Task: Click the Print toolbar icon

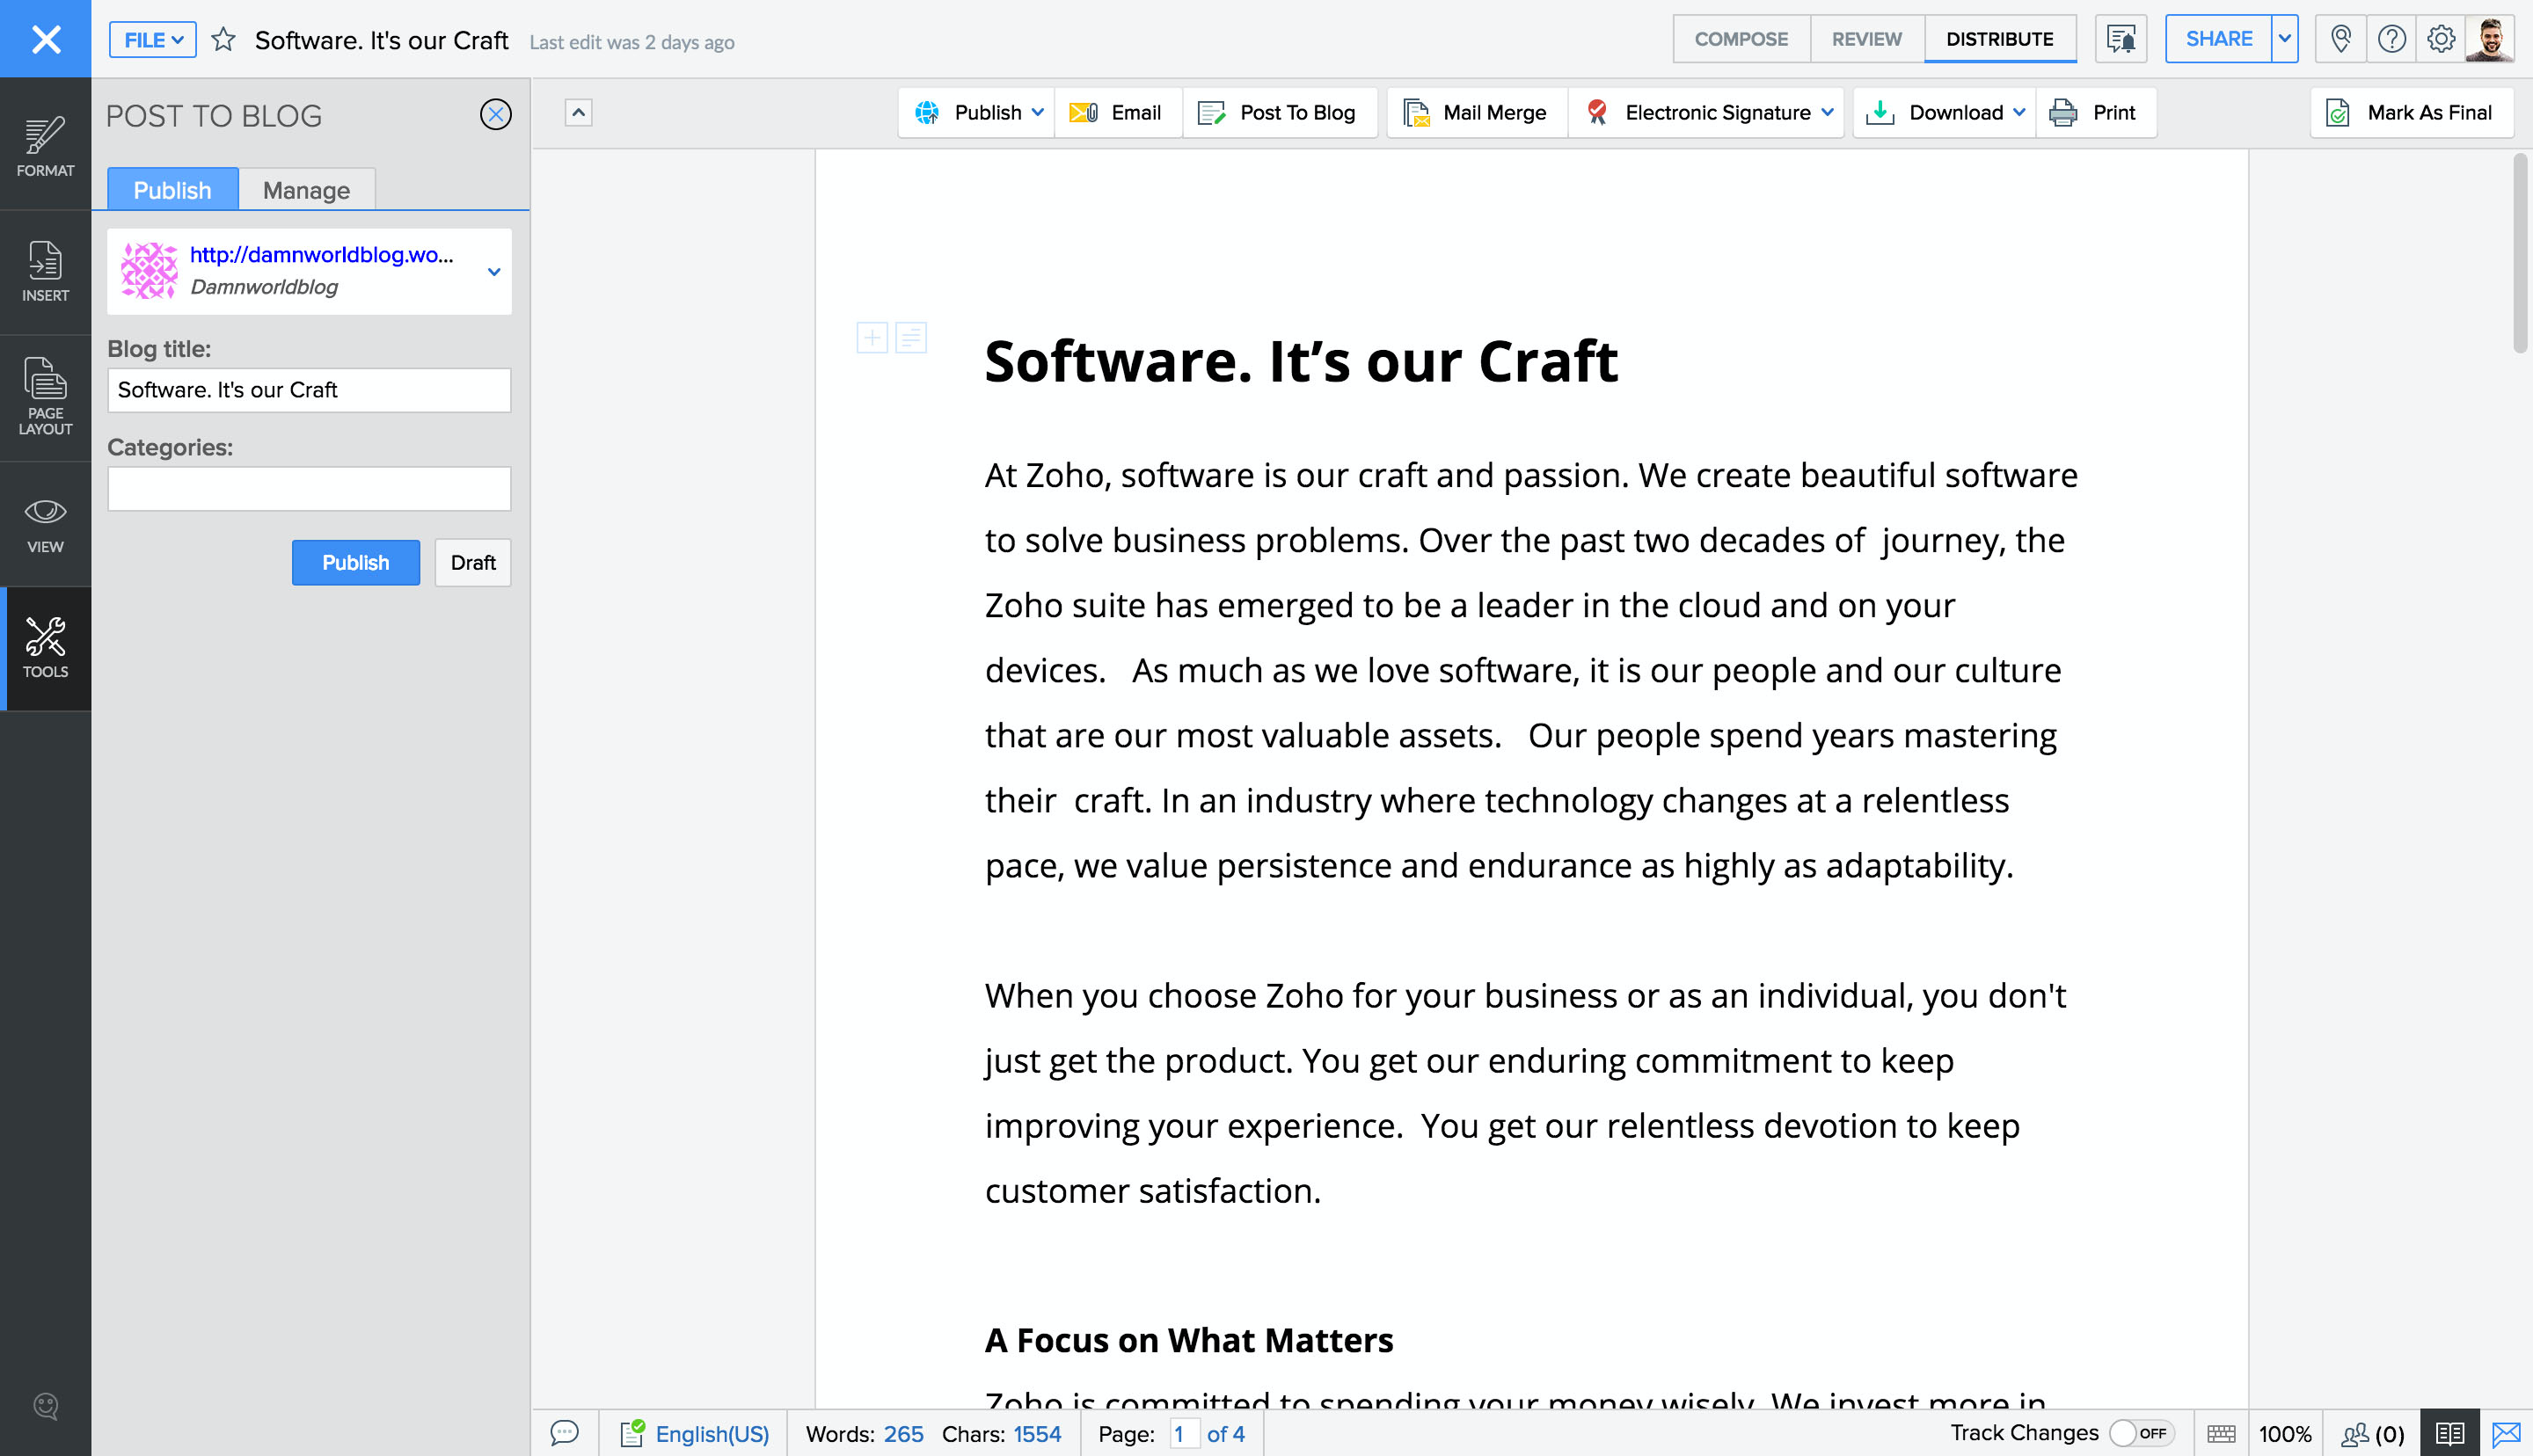Action: pyautogui.click(x=2063, y=113)
